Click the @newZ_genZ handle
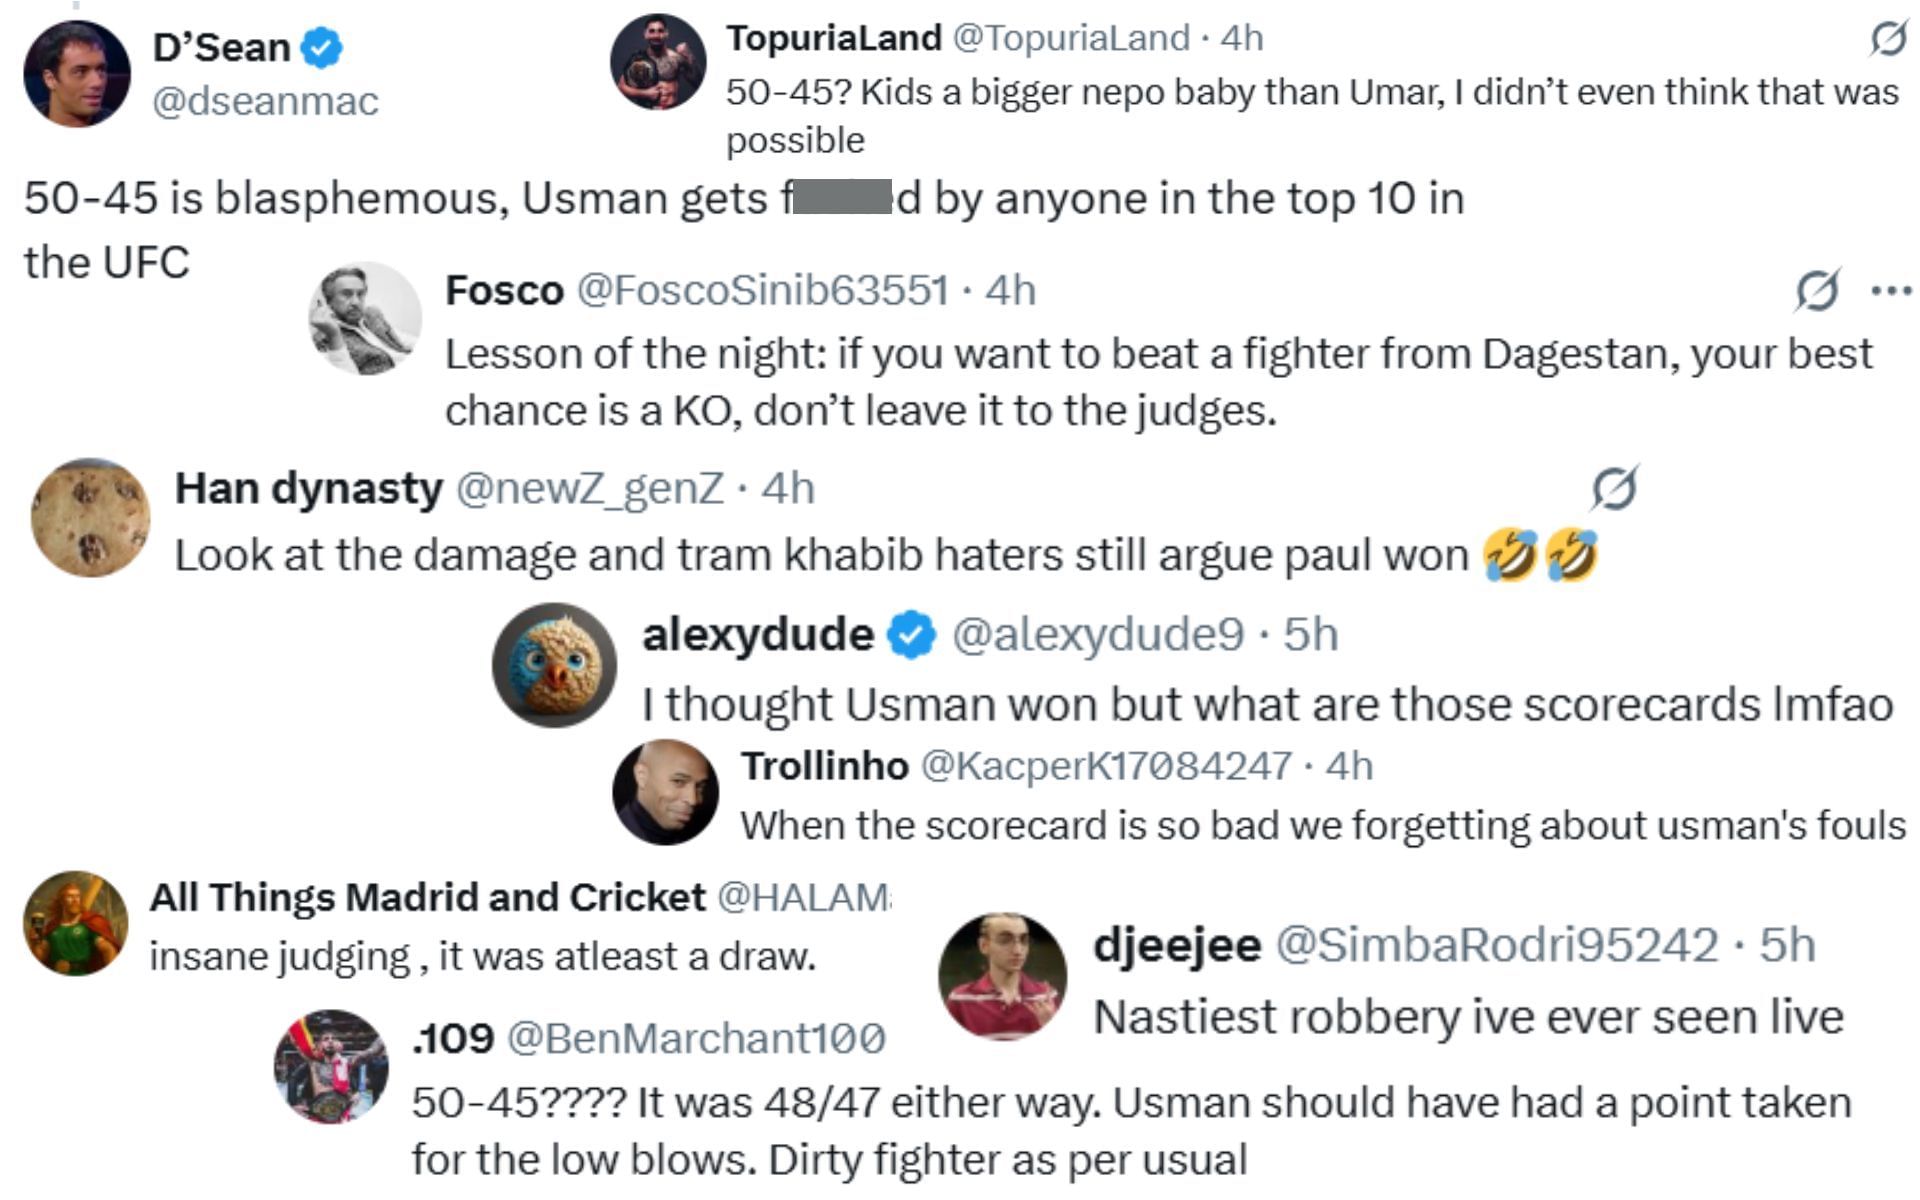 pyautogui.click(x=589, y=488)
